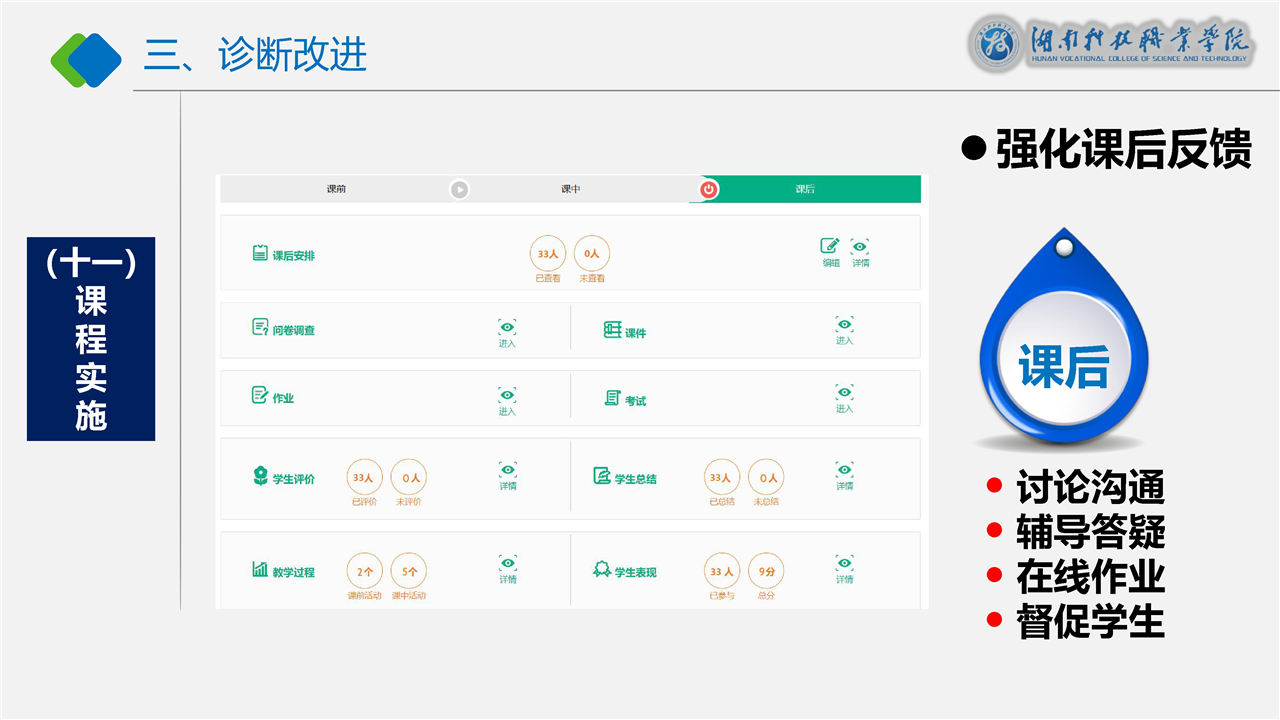Click the 9分 总分 circle

pyautogui.click(x=766, y=571)
